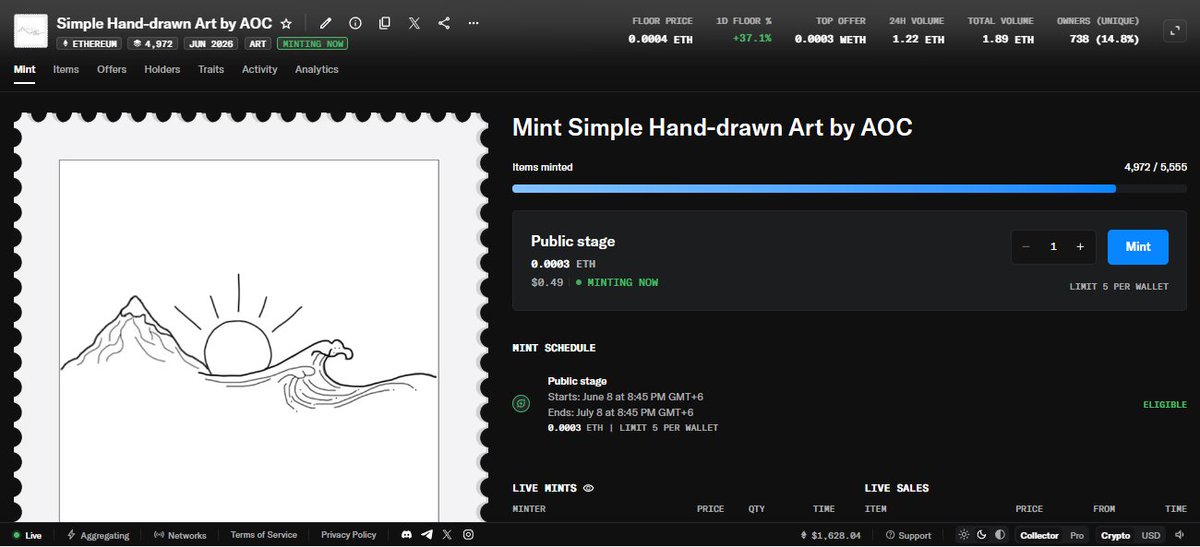
Task: Open the X icon in footer
Action: [x=447, y=535]
